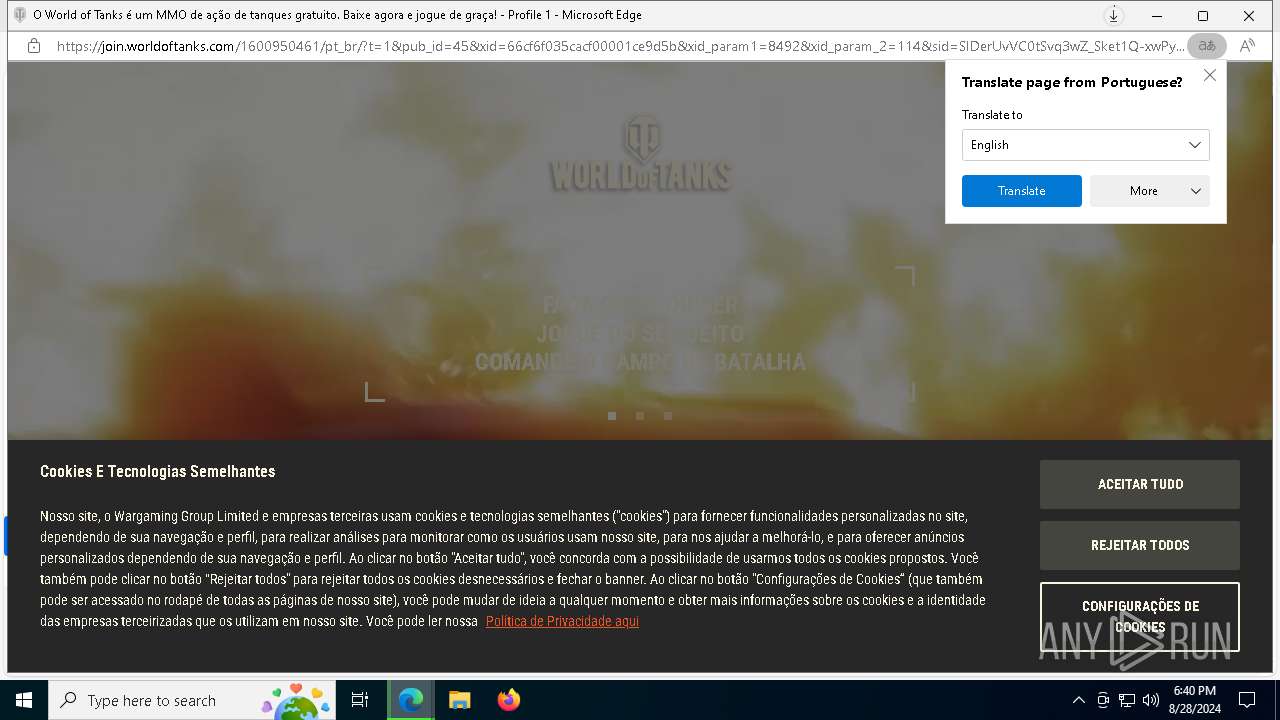Select the second carousel dot
The image size is (1280, 720).
pos(640,416)
